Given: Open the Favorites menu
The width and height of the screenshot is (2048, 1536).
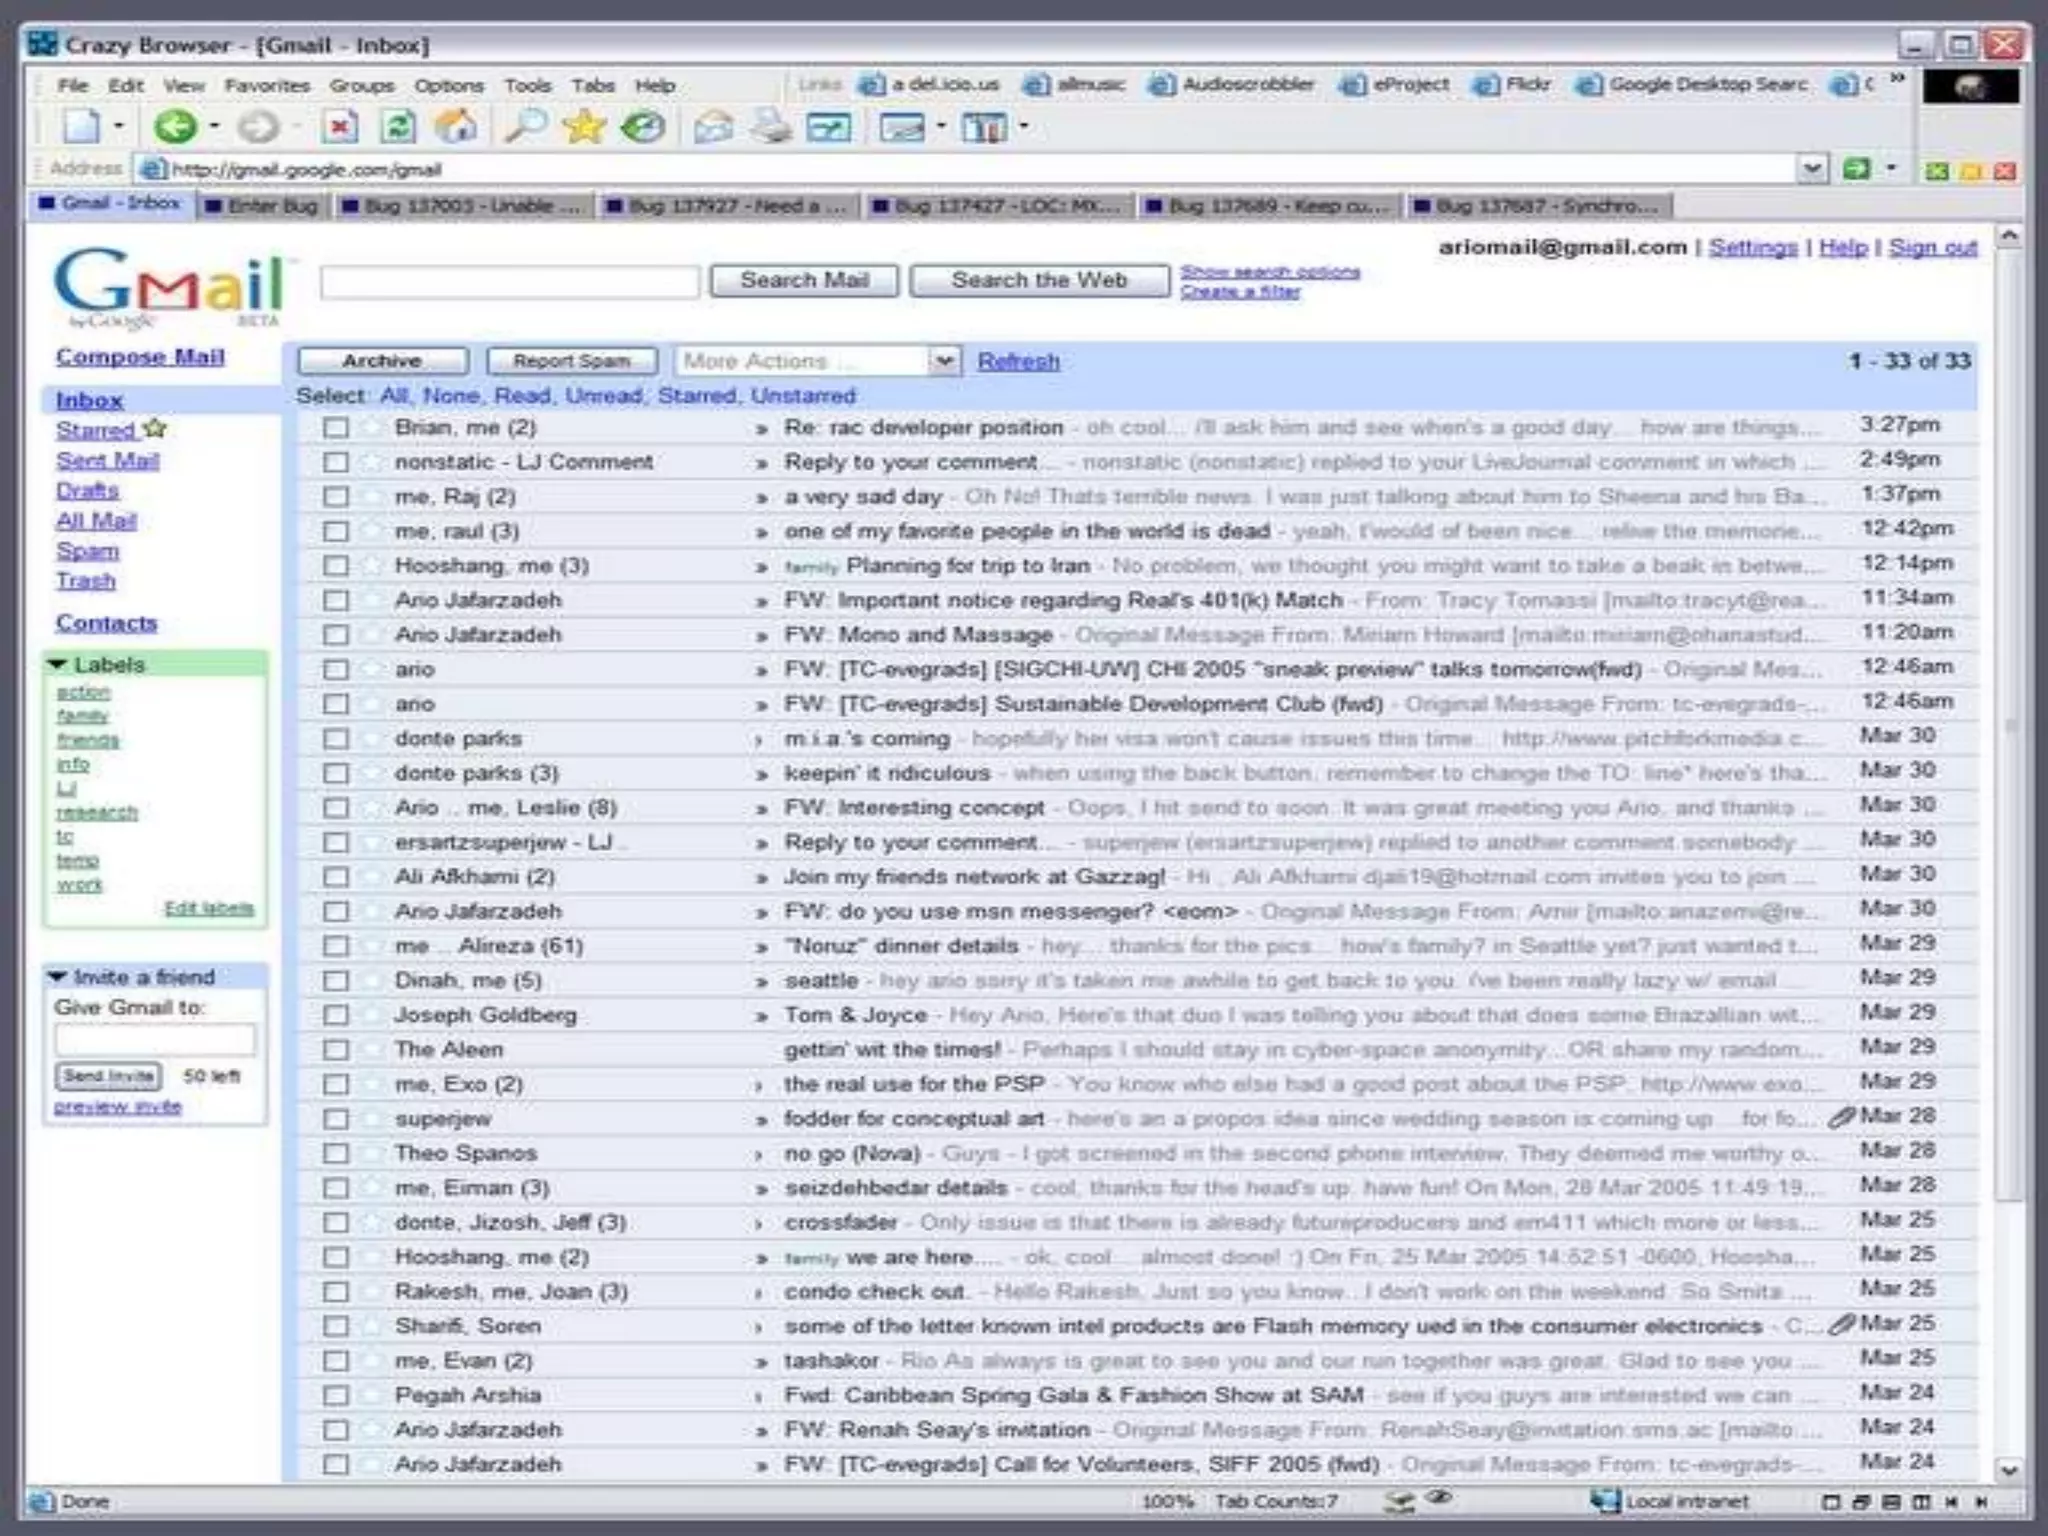Looking at the screenshot, I should coord(266,86).
